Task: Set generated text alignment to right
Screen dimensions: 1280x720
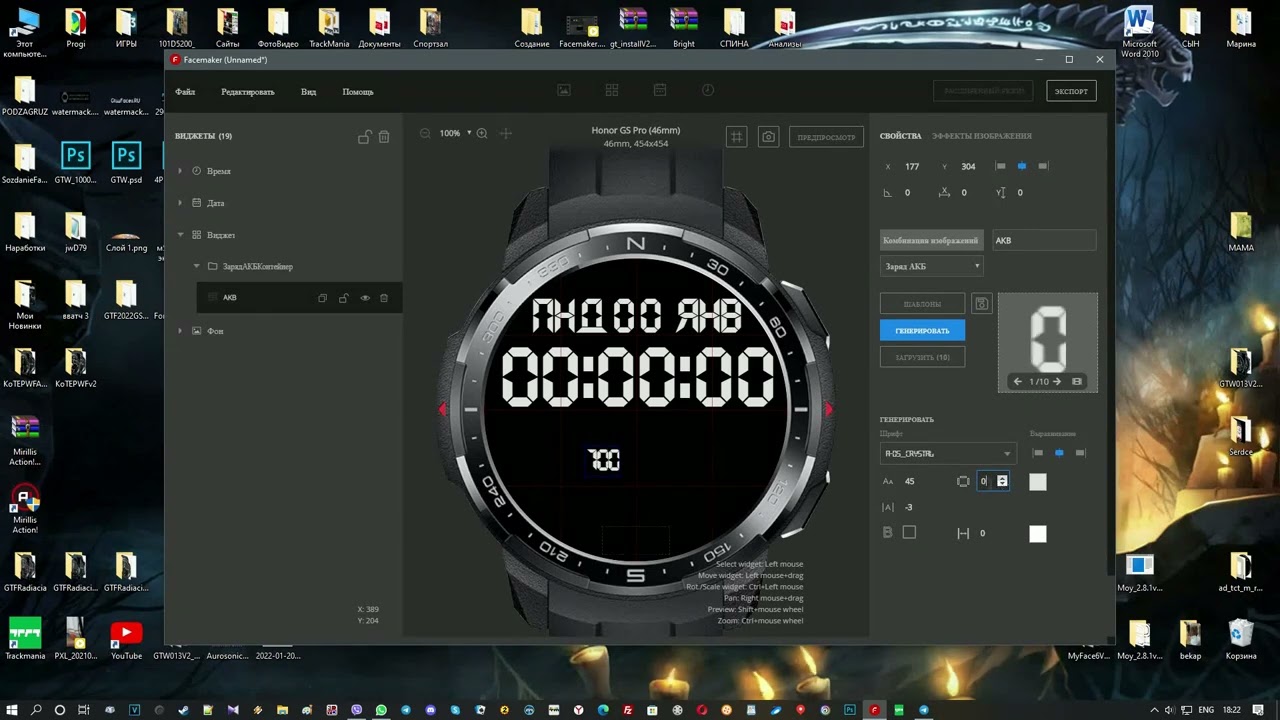Action: (1080, 453)
